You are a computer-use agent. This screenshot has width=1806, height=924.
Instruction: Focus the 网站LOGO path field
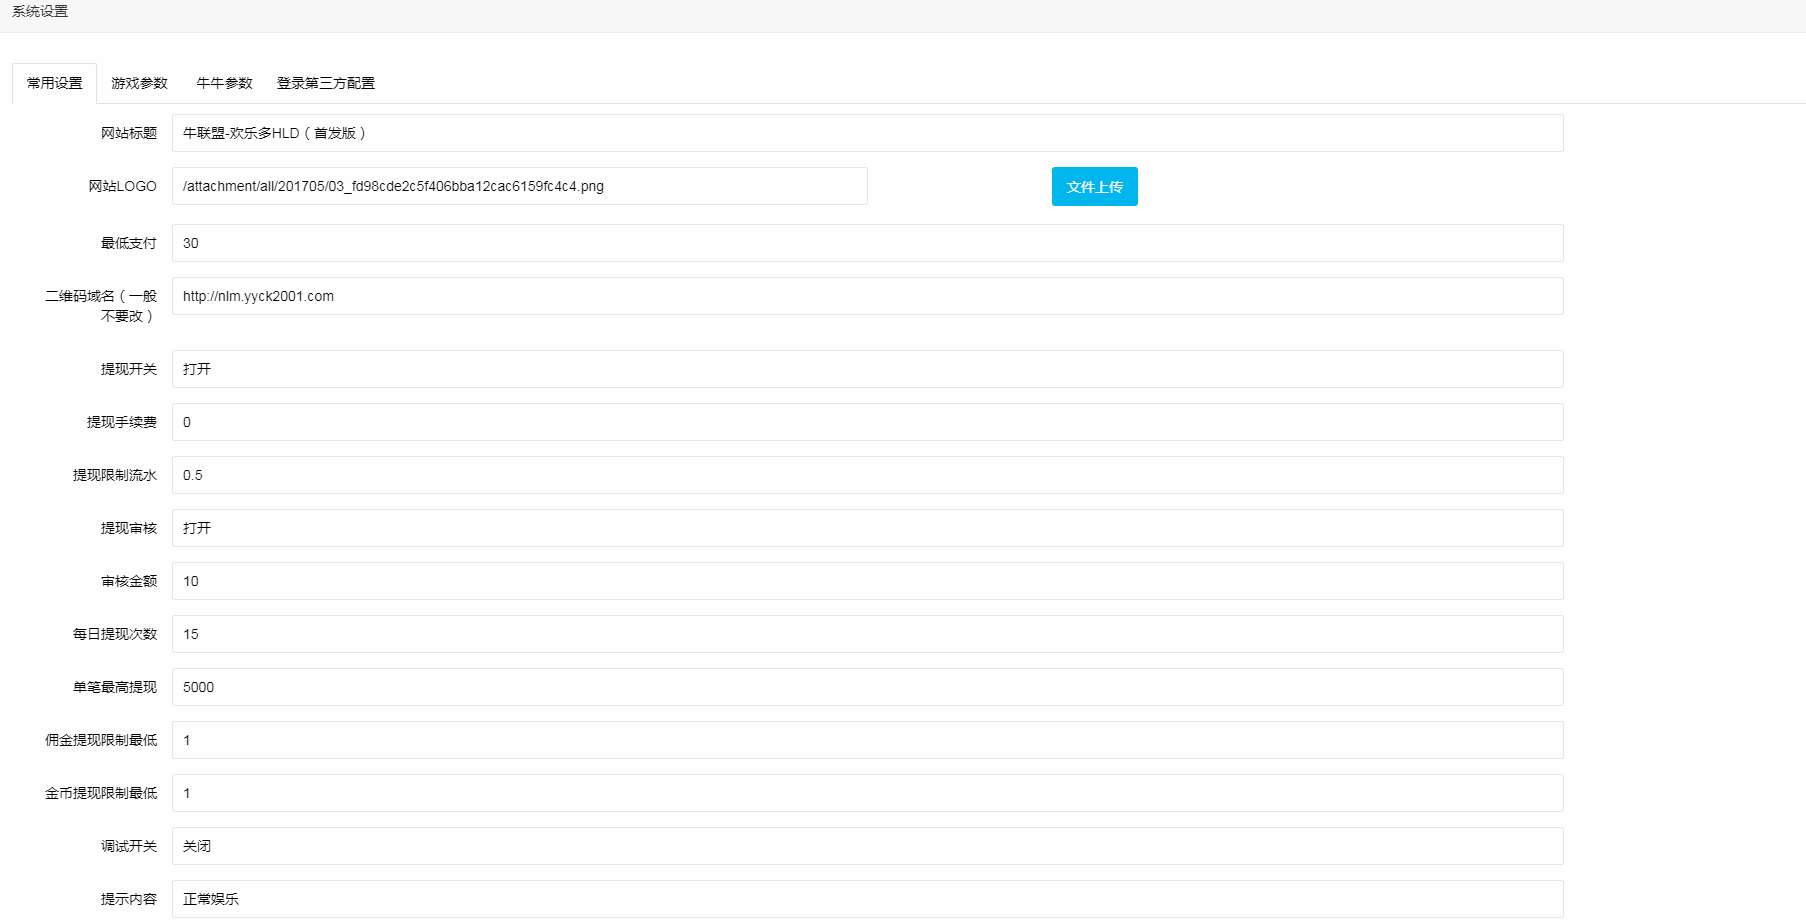[x=519, y=186]
